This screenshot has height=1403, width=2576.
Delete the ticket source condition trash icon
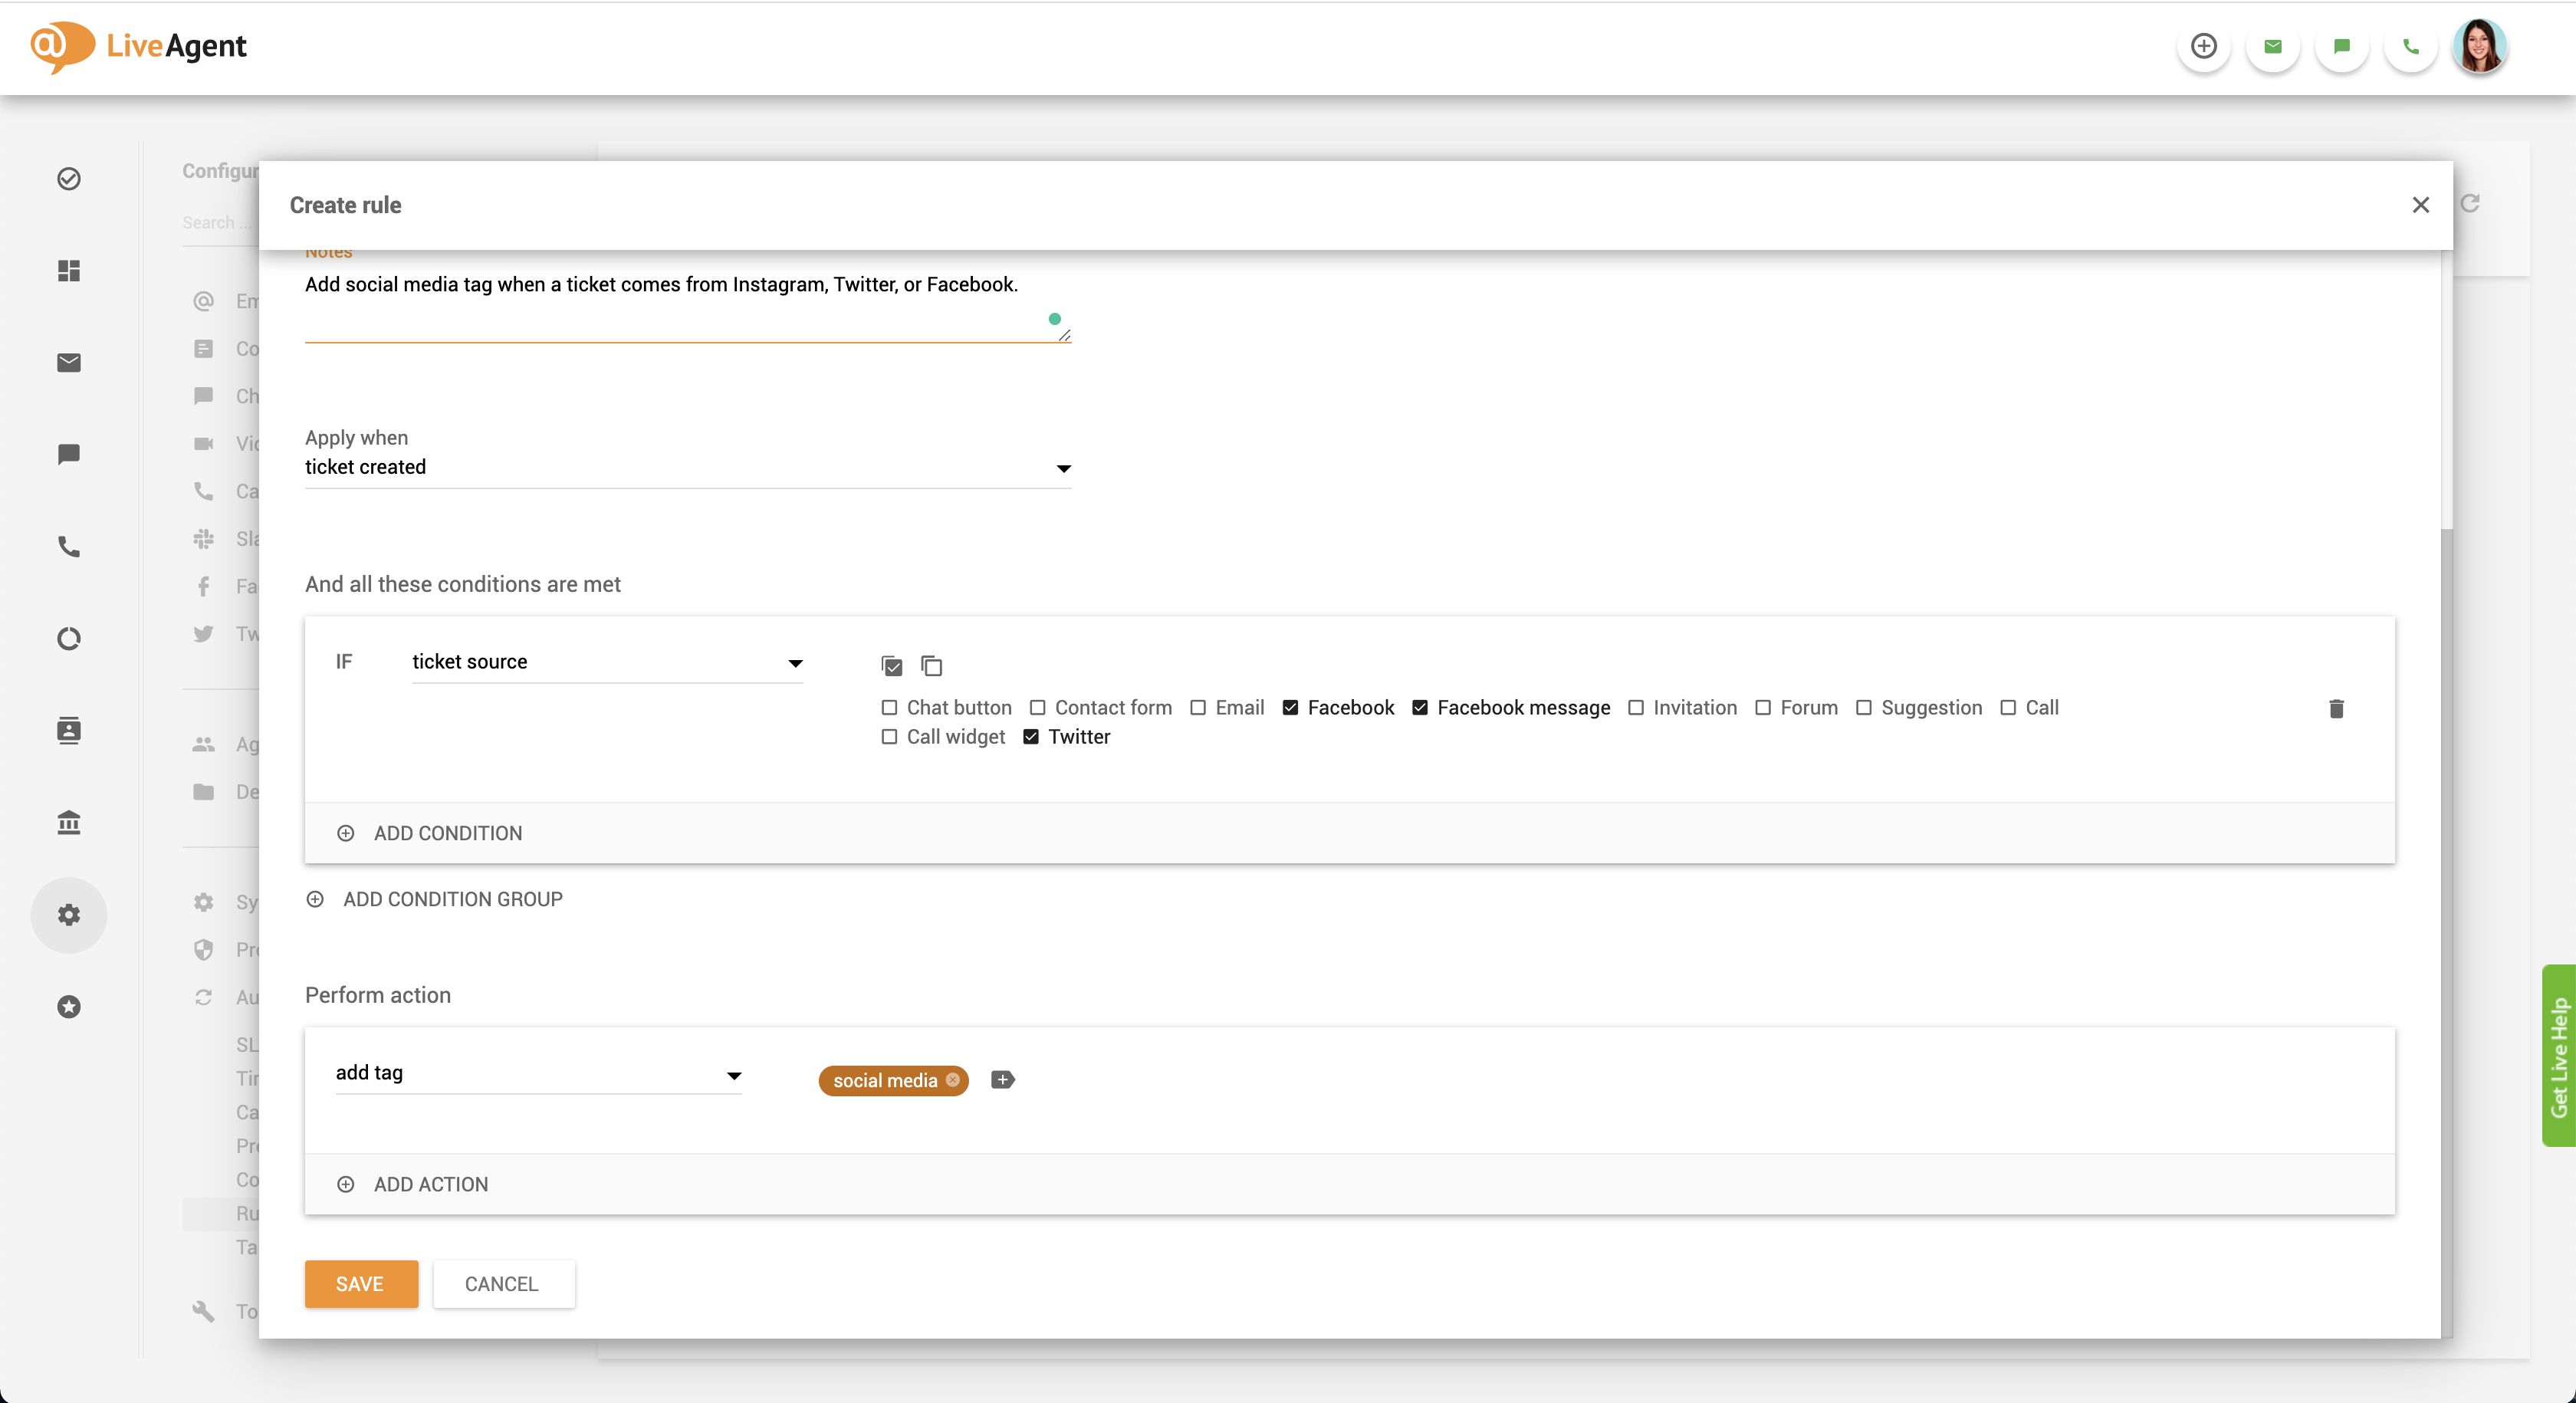[2336, 709]
